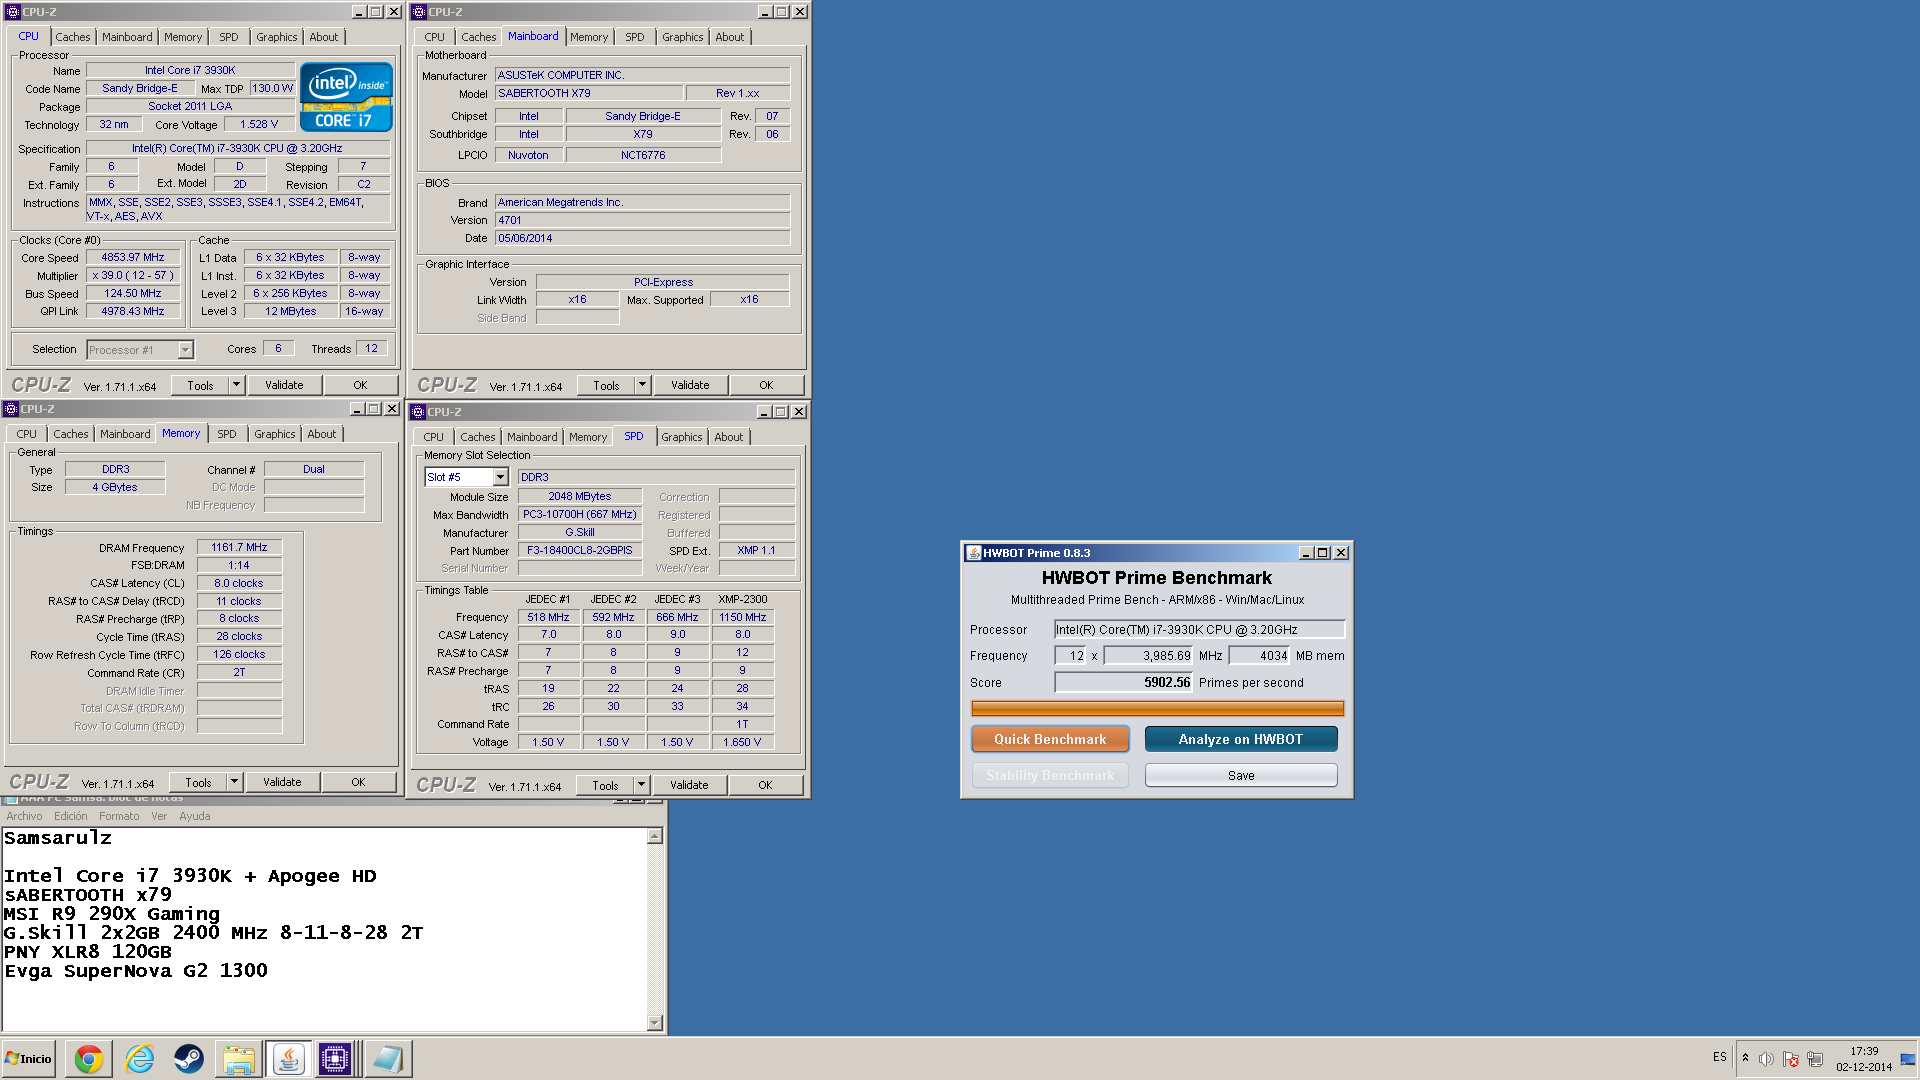Viewport: 1920px width, 1080px height.
Task: Open Steam from the taskbar
Action: point(189,1059)
